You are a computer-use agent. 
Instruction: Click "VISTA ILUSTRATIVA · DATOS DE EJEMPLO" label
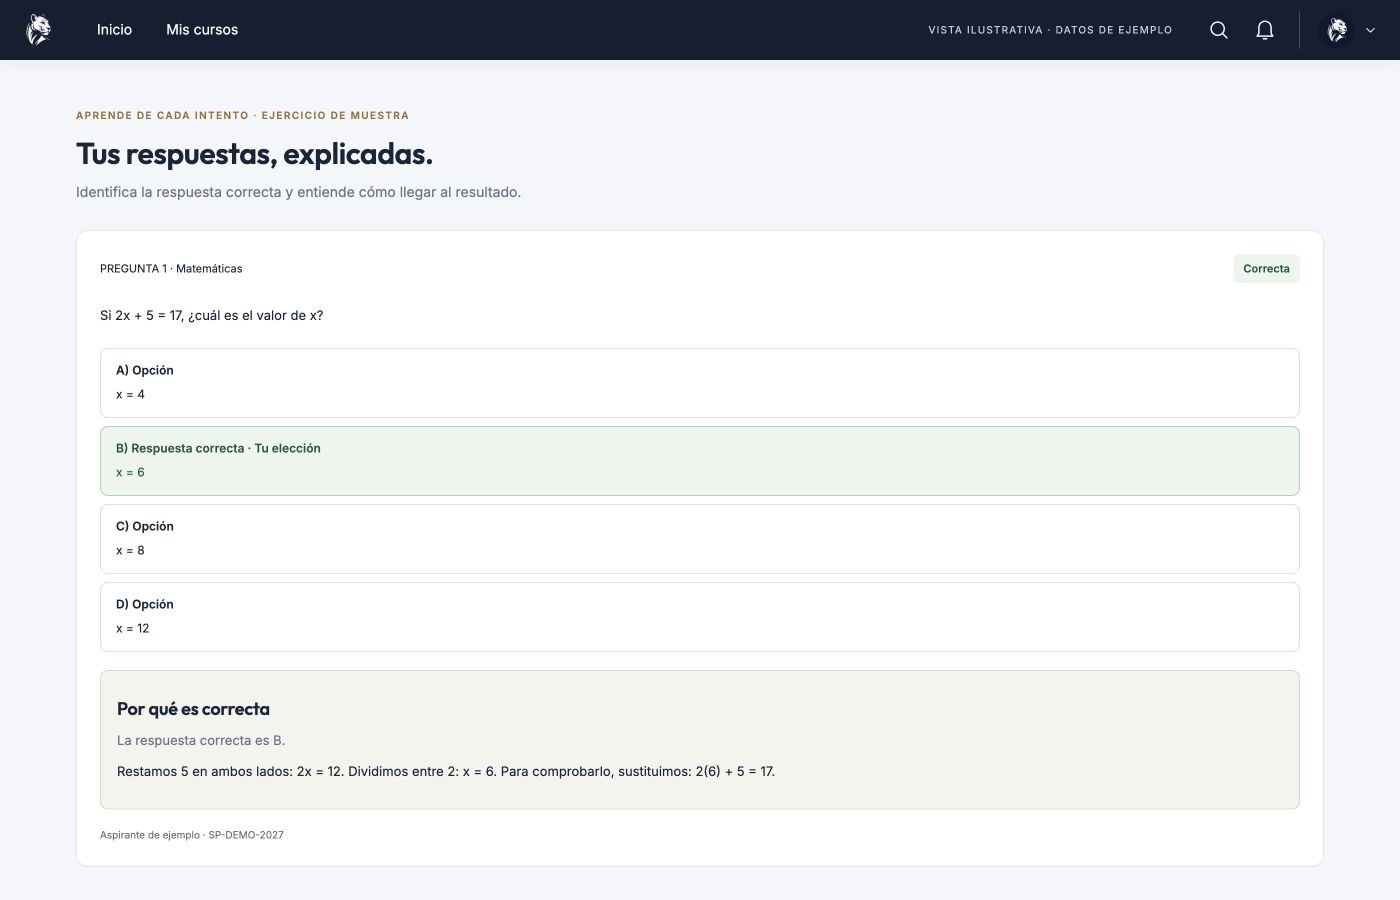coord(1050,30)
